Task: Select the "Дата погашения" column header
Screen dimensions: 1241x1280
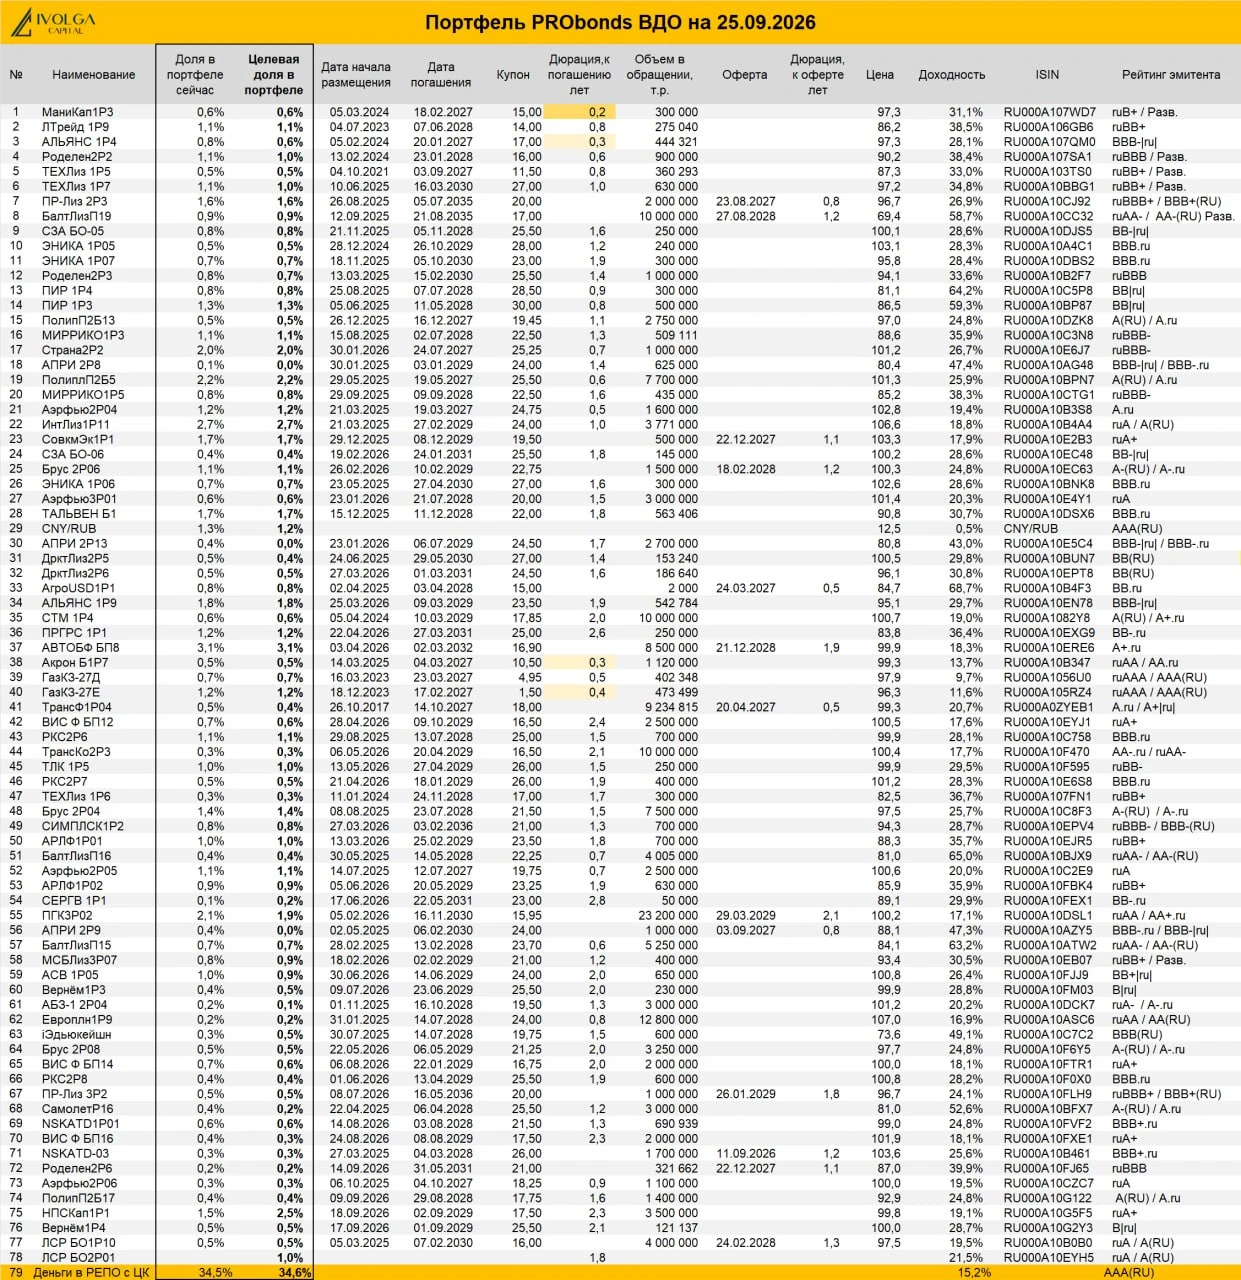Action: [441, 75]
